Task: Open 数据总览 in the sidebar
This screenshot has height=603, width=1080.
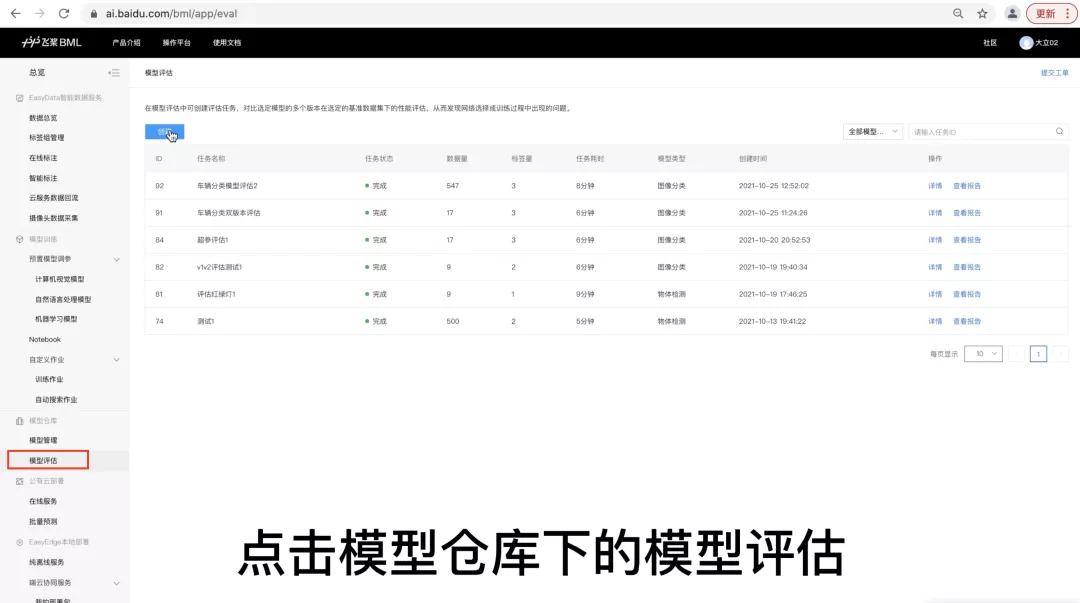Action: [43, 118]
